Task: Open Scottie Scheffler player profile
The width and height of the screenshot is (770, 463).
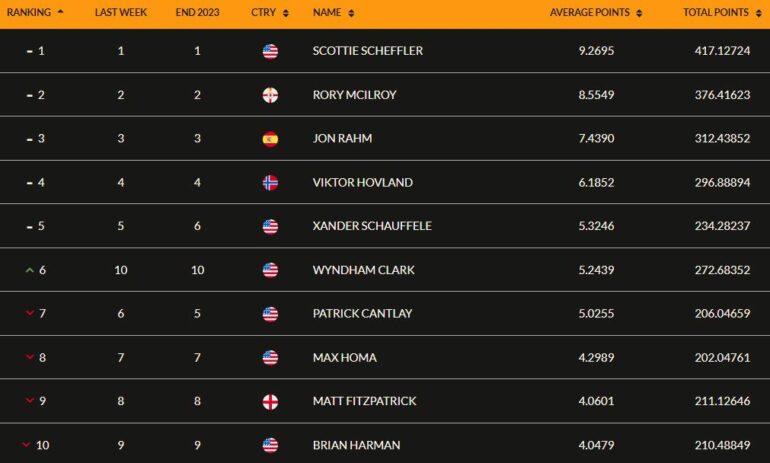Action: [x=368, y=51]
